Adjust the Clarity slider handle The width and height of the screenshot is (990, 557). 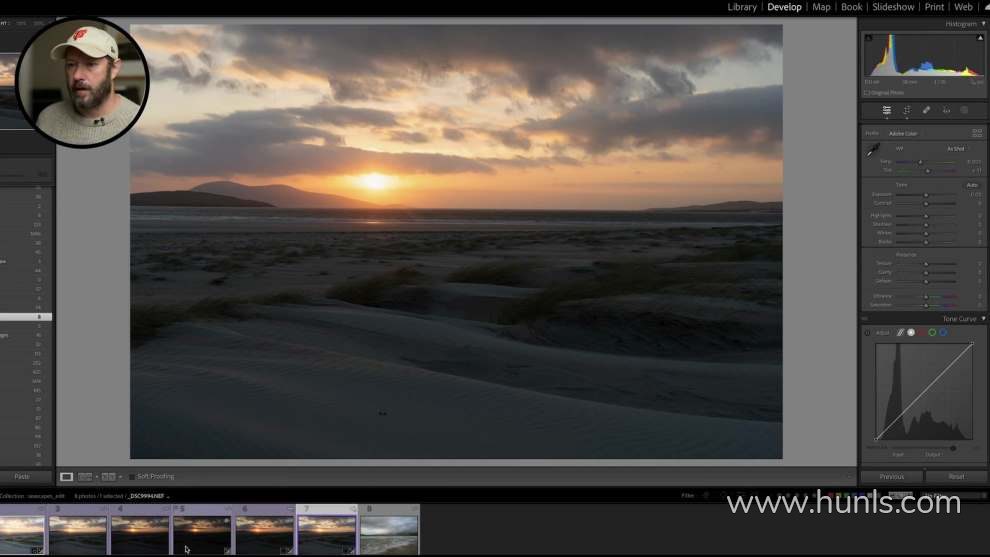926,273
